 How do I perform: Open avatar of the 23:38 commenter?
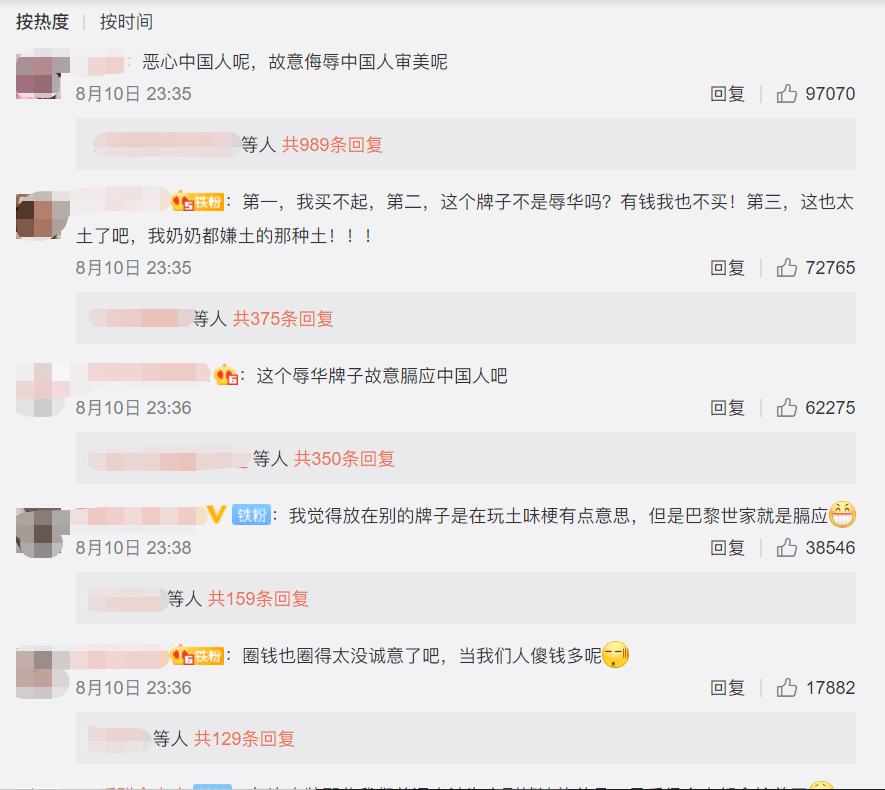coord(40,533)
